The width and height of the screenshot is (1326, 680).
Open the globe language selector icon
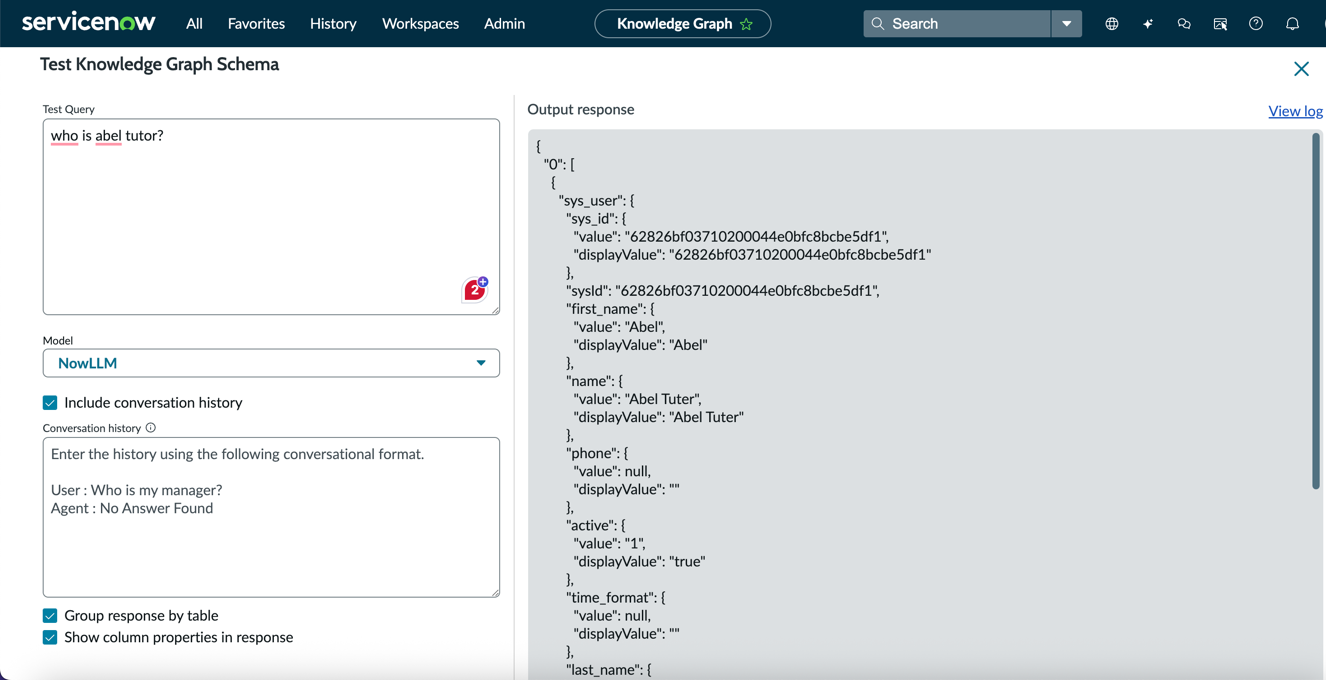tap(1111, 23)
